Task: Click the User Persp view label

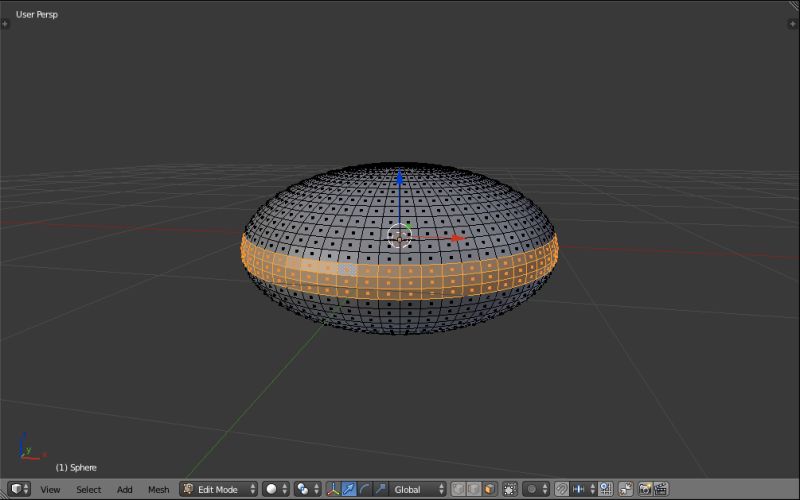Action: [x=37, y=14]
